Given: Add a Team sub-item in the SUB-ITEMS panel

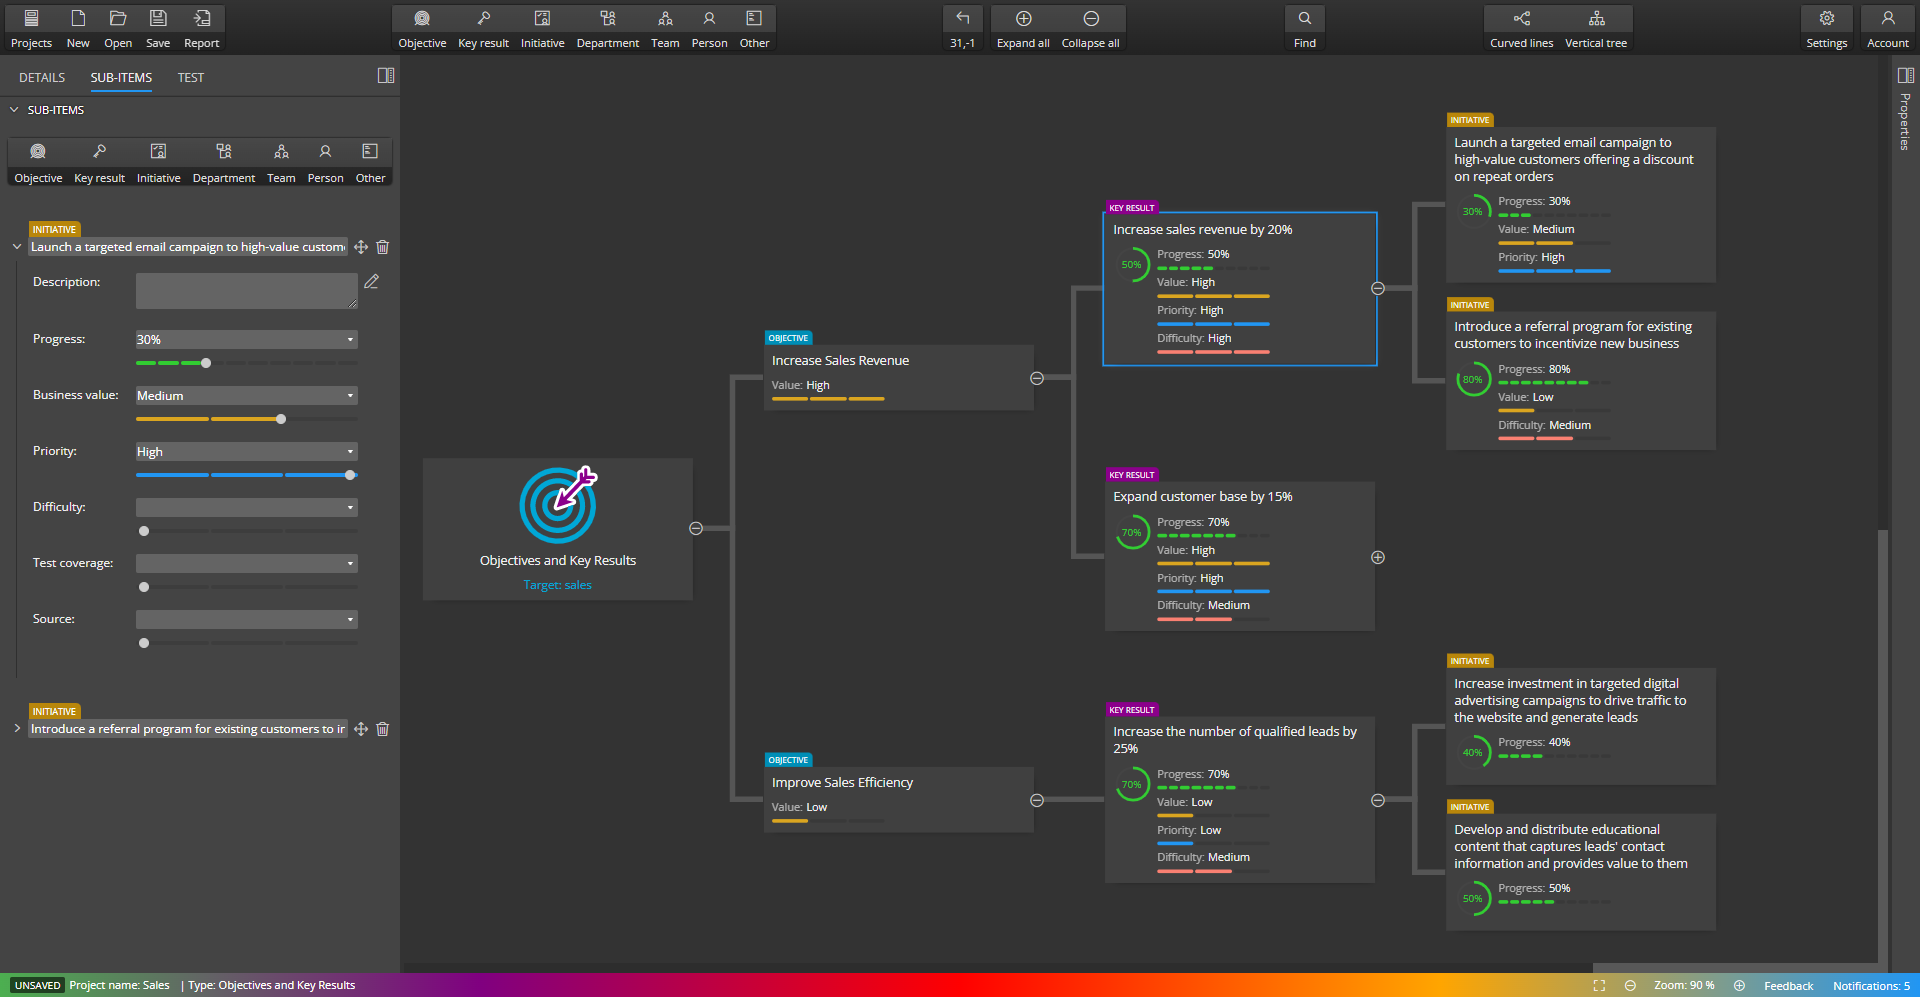Looking at the screenshot, I should (x=281, y=158).
